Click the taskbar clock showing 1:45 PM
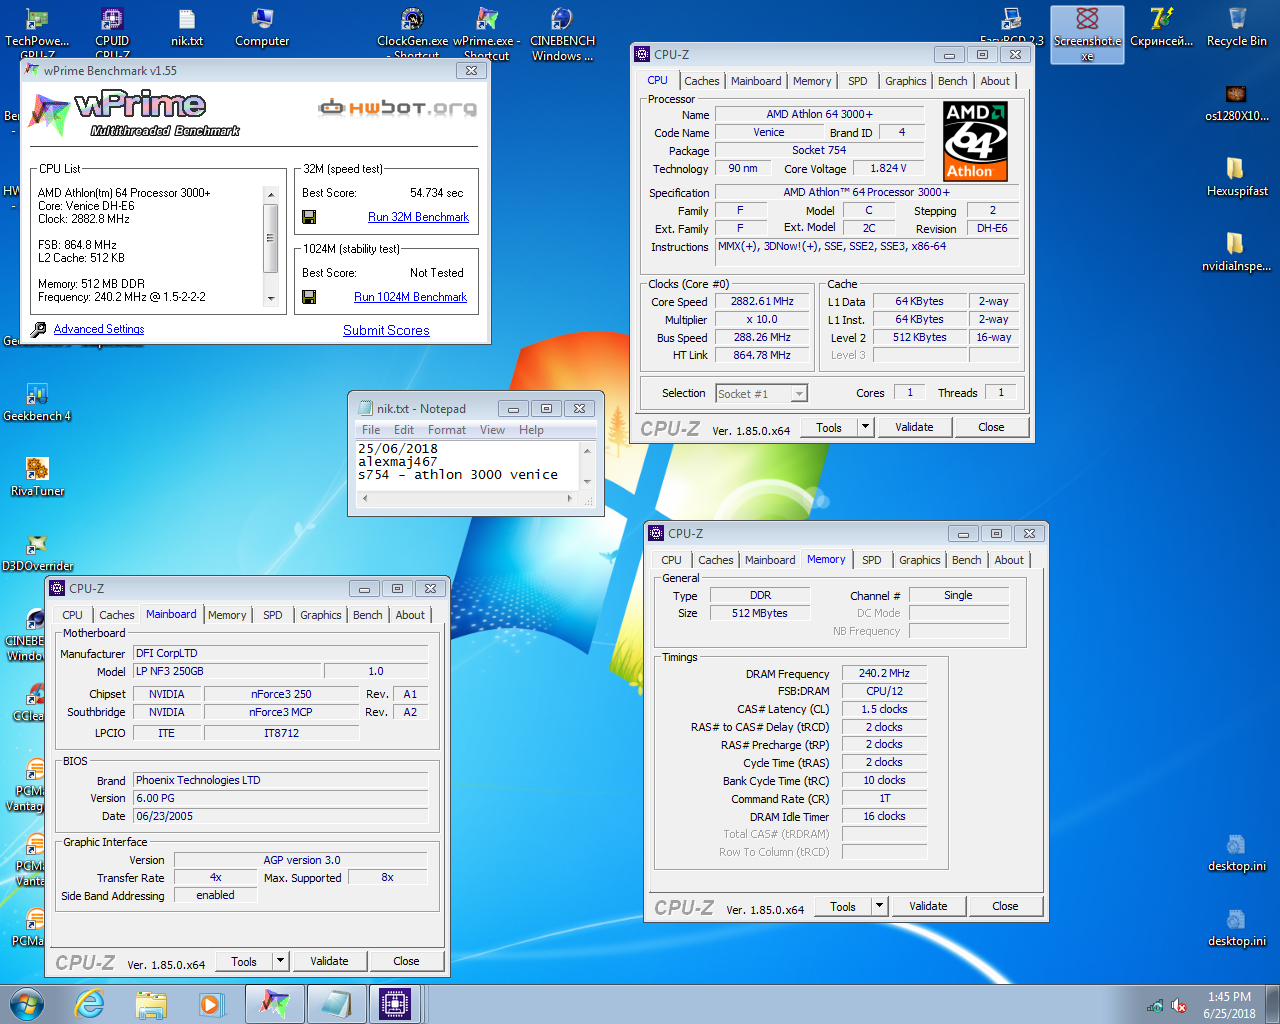 (x=1229, y=1005)
